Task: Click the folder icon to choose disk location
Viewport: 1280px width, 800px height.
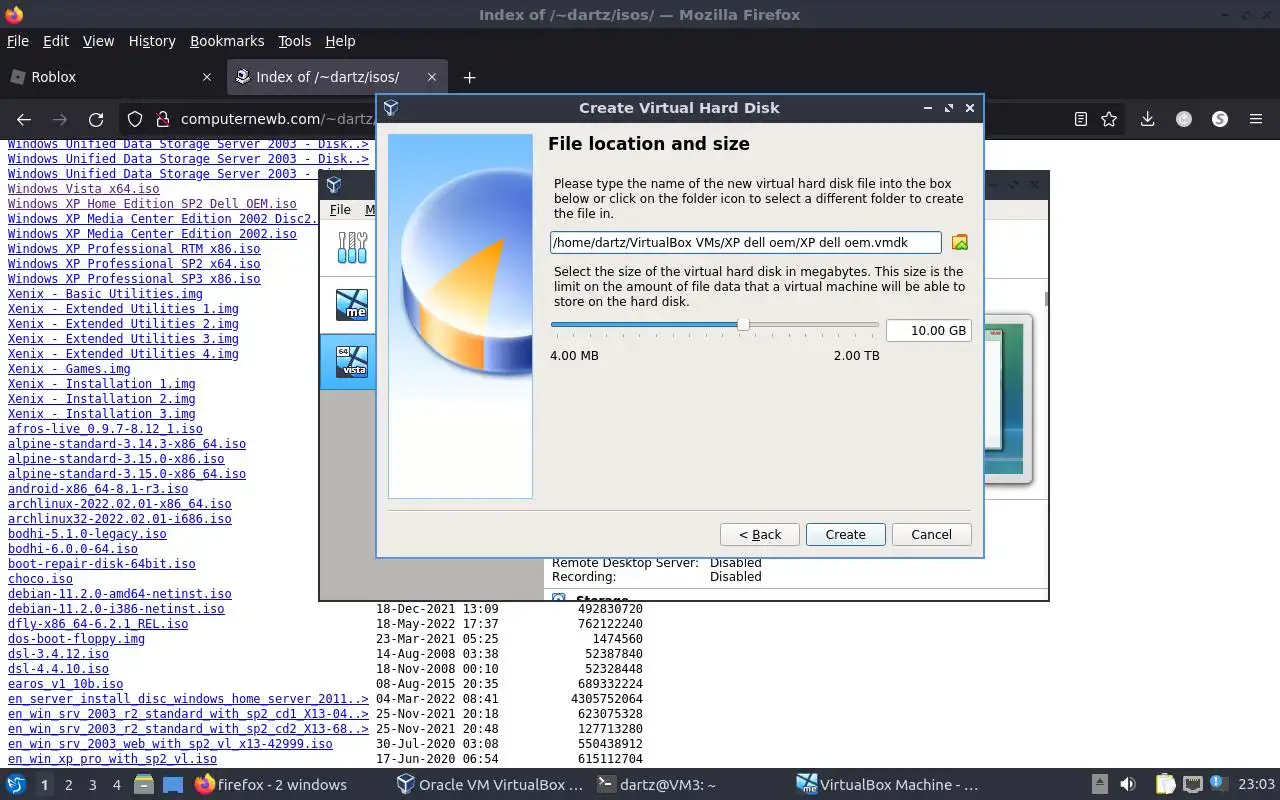Action: 960,242
